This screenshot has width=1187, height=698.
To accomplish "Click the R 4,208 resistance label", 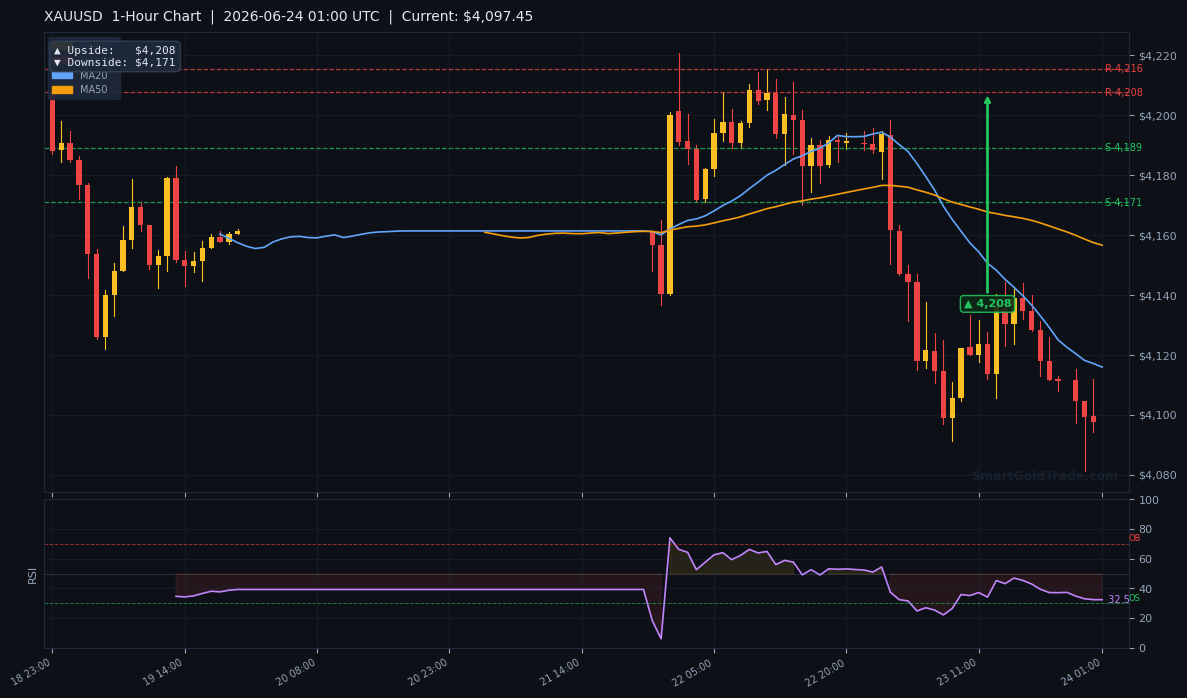I will (x=1123, y=92).
